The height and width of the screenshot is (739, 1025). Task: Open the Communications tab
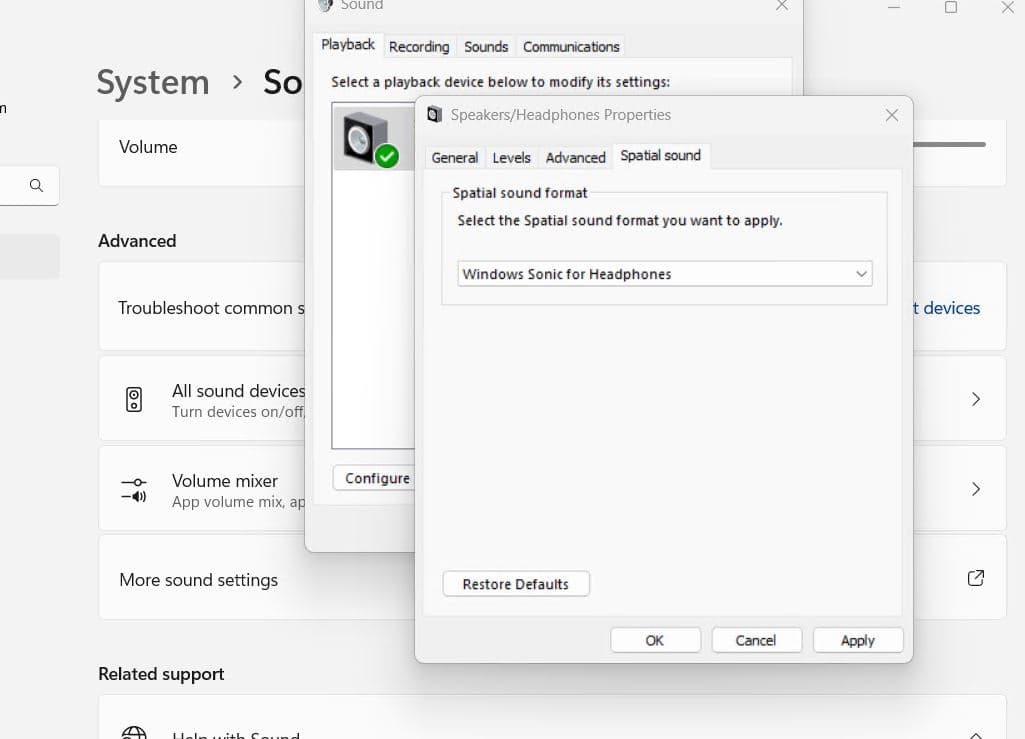pyautogui.click(x=571, y=47)
